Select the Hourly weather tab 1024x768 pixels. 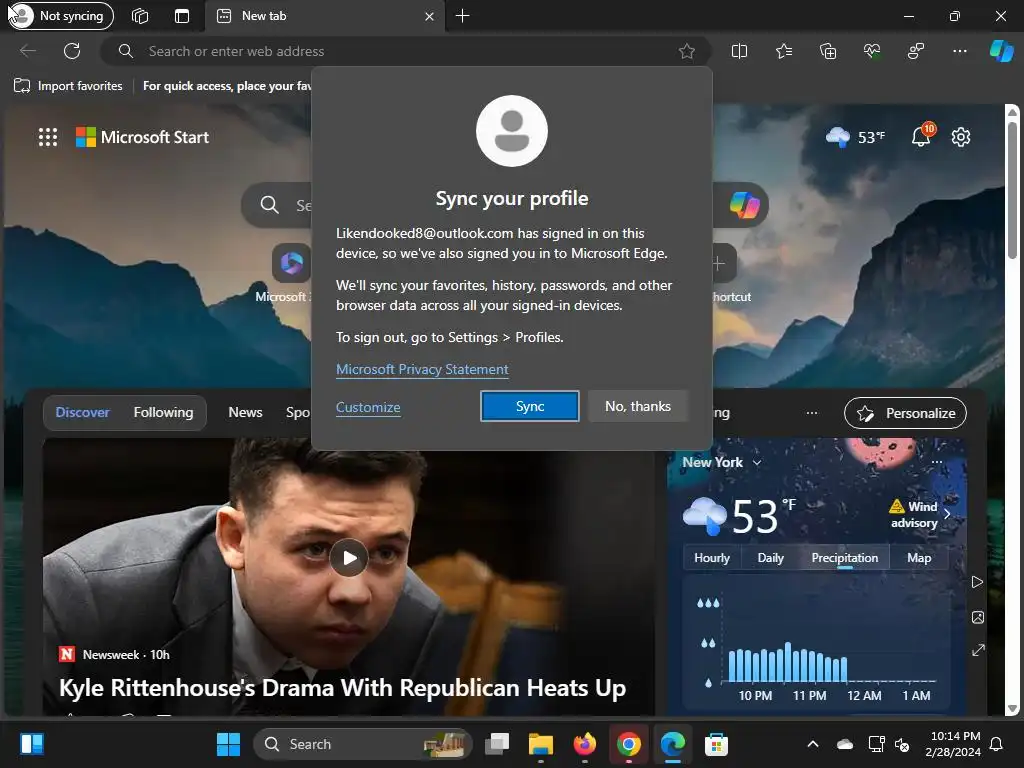point(712,558)
